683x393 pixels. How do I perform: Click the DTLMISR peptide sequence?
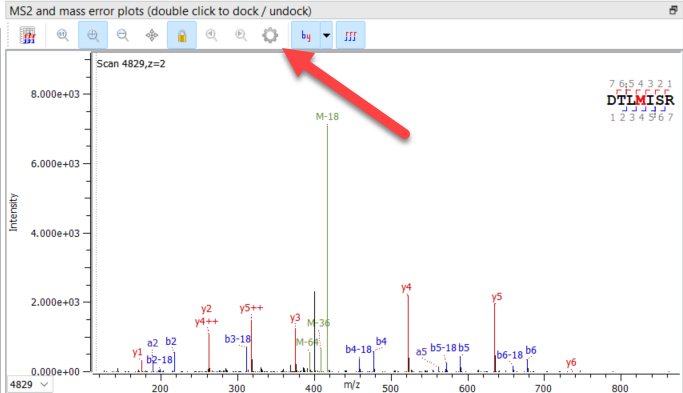coord(640,100)
